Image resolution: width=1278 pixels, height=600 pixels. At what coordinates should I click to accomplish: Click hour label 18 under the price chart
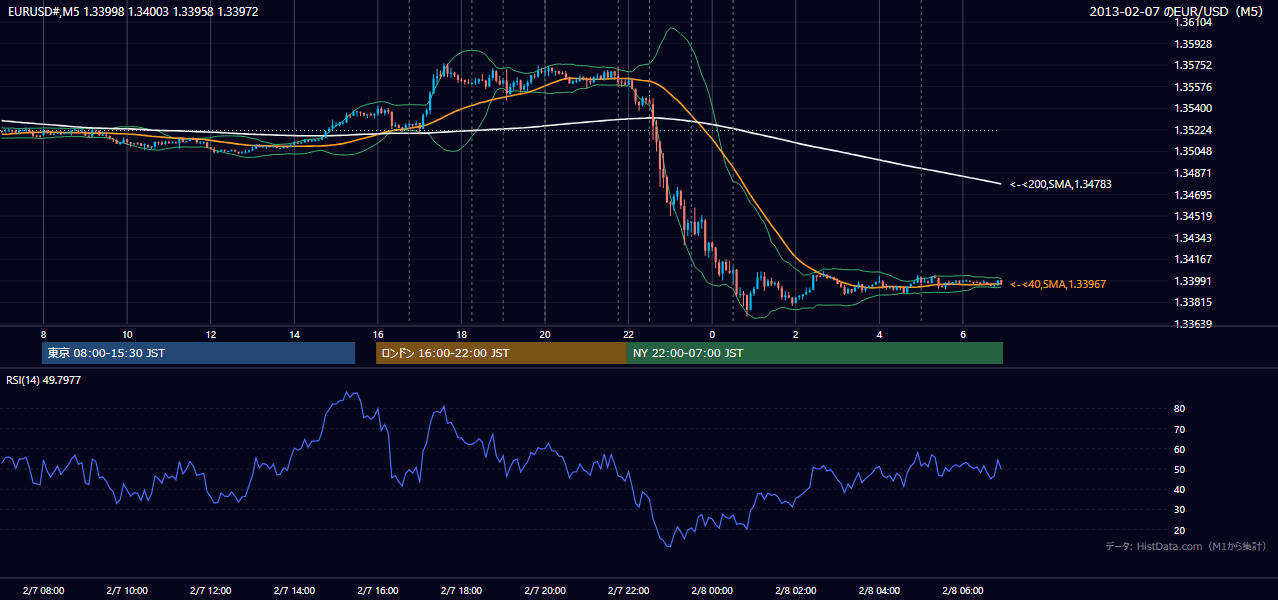pos(461,334)
